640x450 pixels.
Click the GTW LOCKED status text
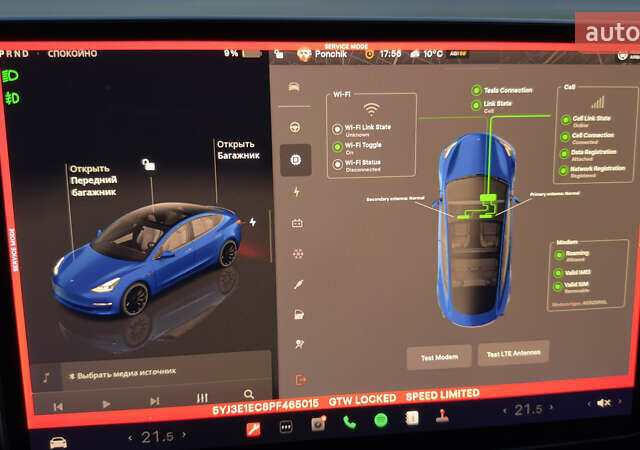(362, 400)
